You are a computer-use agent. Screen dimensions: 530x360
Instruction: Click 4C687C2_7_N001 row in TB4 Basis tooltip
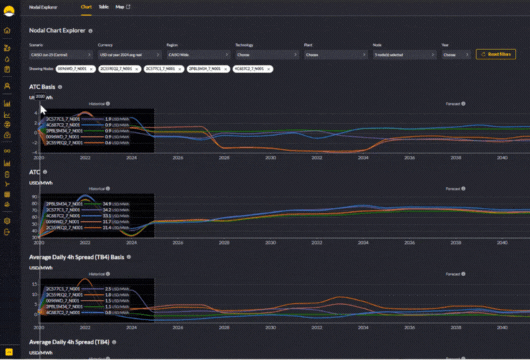(x=87, y=313)
